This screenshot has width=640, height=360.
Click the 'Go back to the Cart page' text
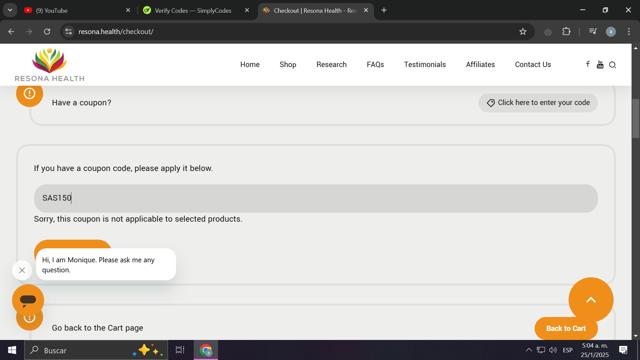pos(98,328)
